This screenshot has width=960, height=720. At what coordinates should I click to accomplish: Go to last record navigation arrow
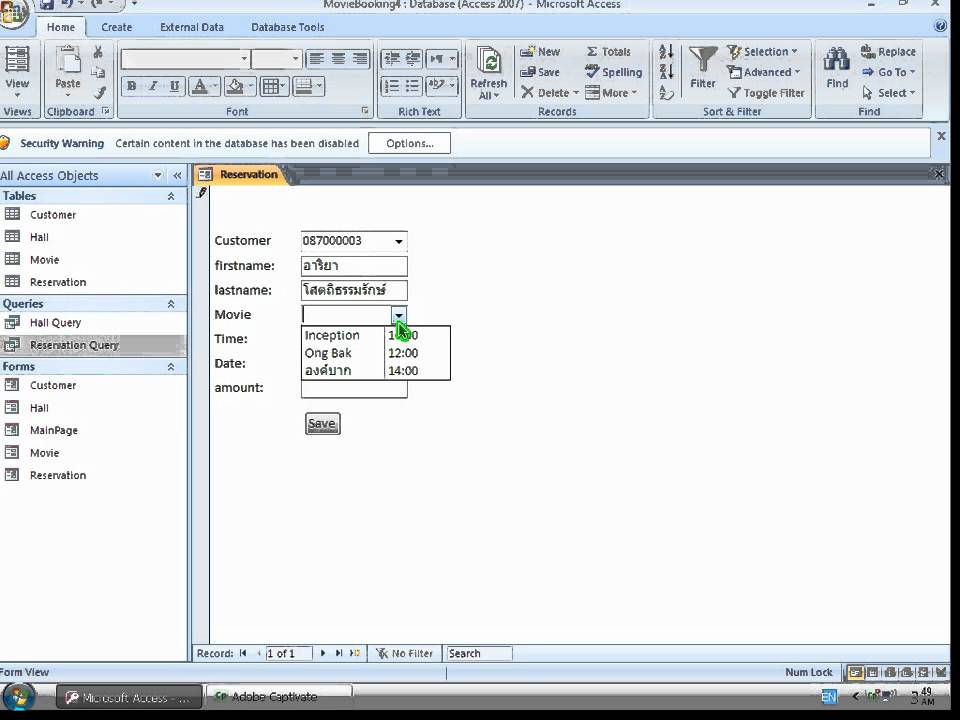[339, 653]
